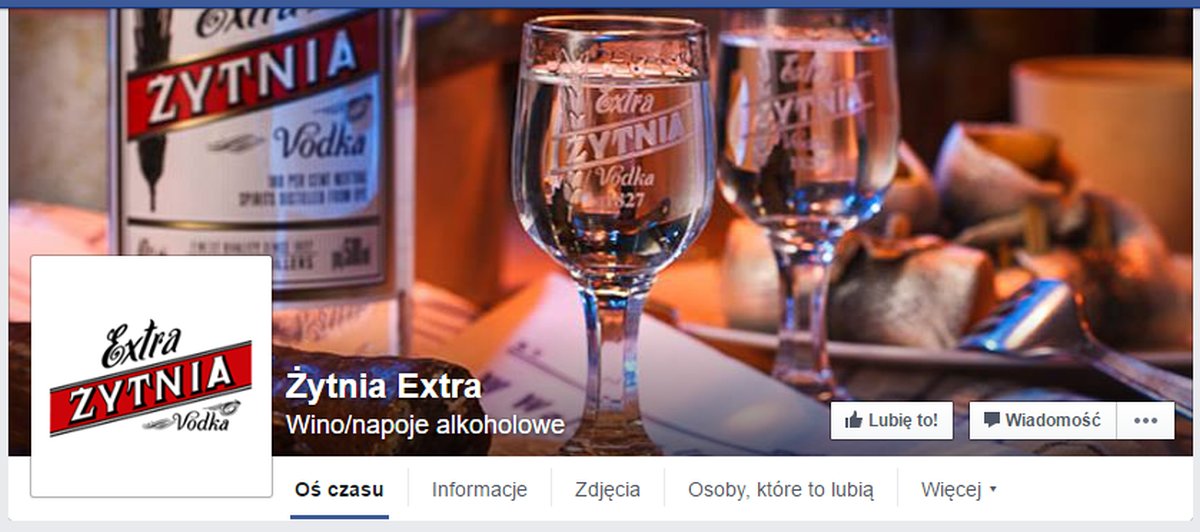This screenshot has height=532, width=1200.
Task: Go to the Zdjęcia tab
Action: coord(607,490)
